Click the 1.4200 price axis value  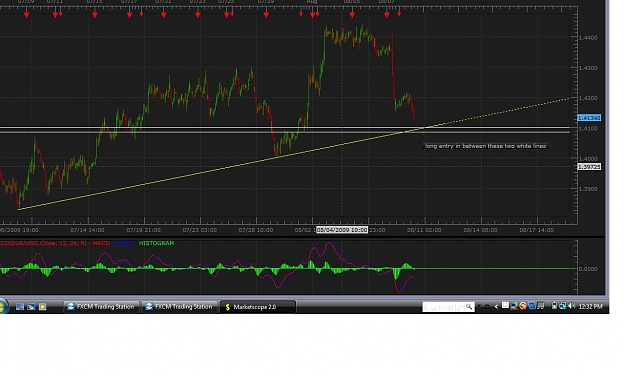[588, 98]
